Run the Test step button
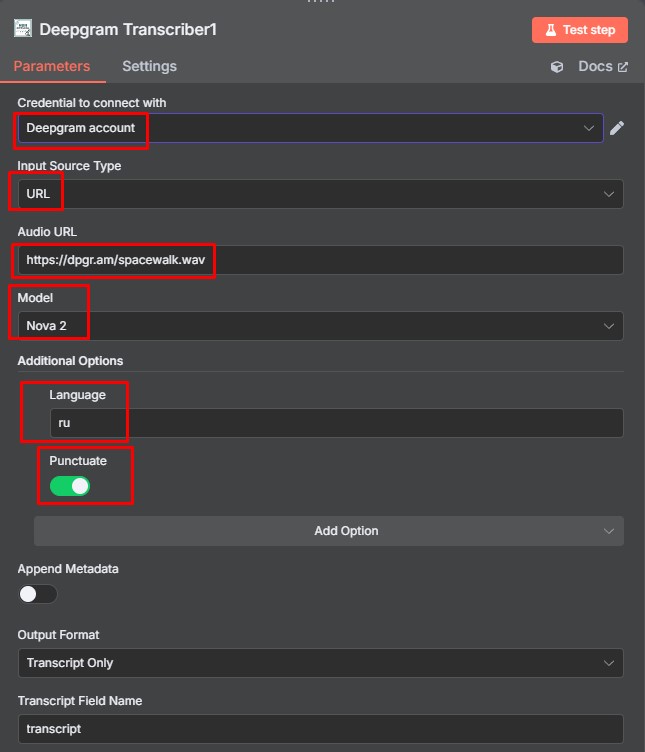Image resolution: width=645 pixels, height=752 pixels. click(580, 30)
